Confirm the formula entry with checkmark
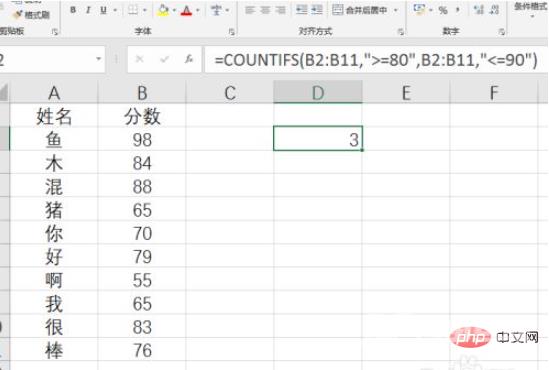This screenshot has height=370, width=549. 164,59
